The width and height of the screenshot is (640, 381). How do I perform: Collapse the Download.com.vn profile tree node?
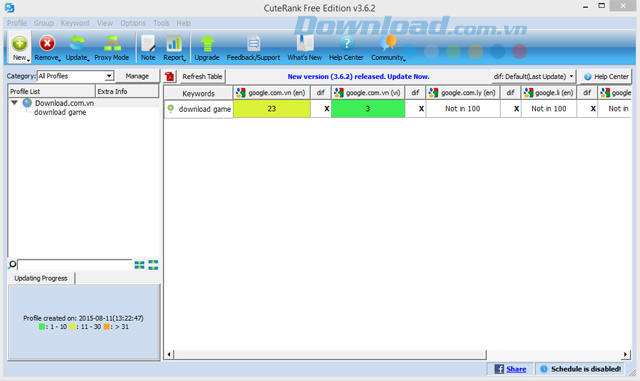point(14,103)
